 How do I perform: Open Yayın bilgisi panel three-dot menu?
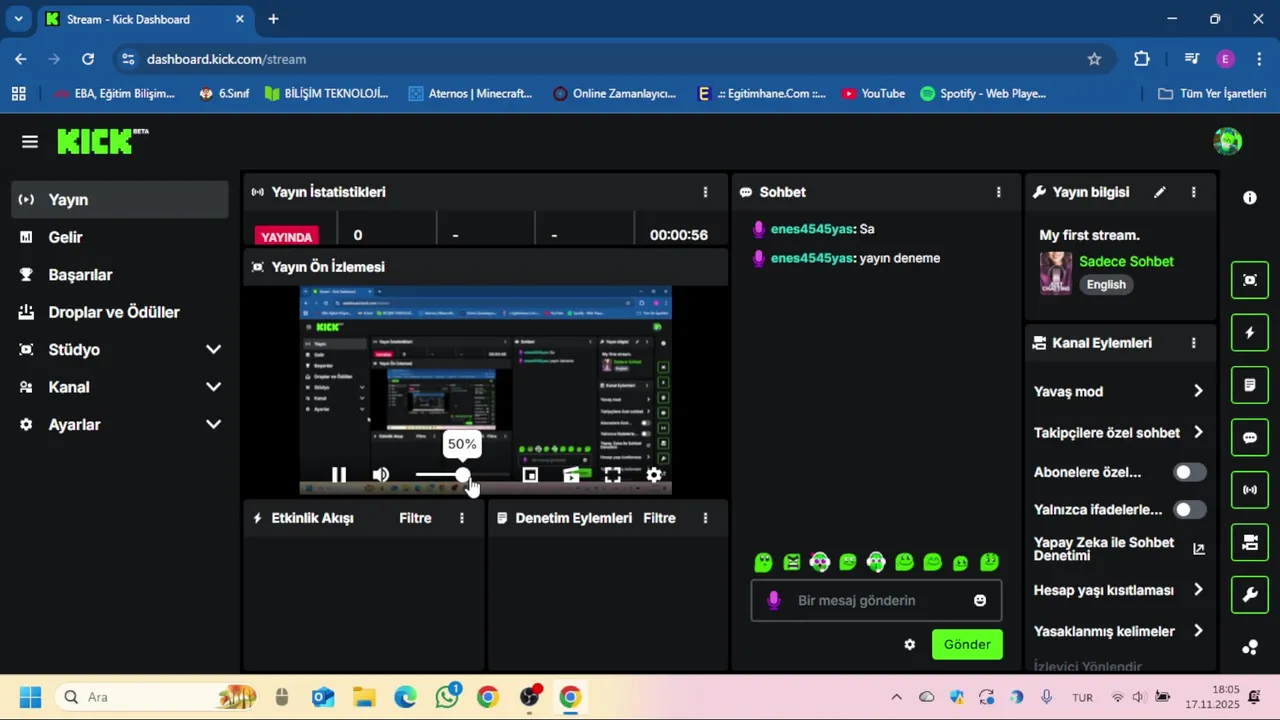pyautogui.click(x=1193, y=192)
